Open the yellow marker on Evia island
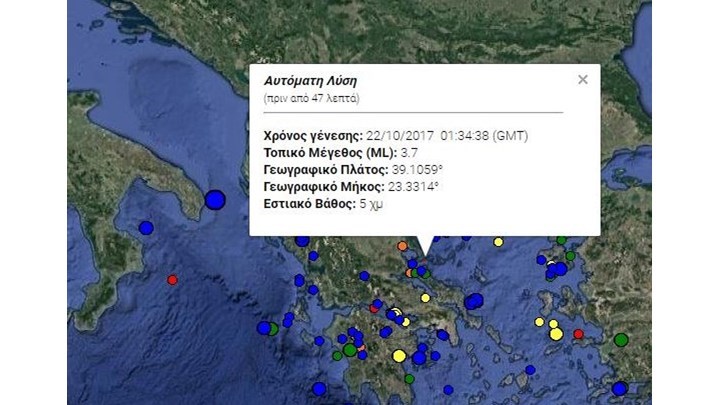The width and height of the screenshot is (720, 405). (x=426, y=298)
